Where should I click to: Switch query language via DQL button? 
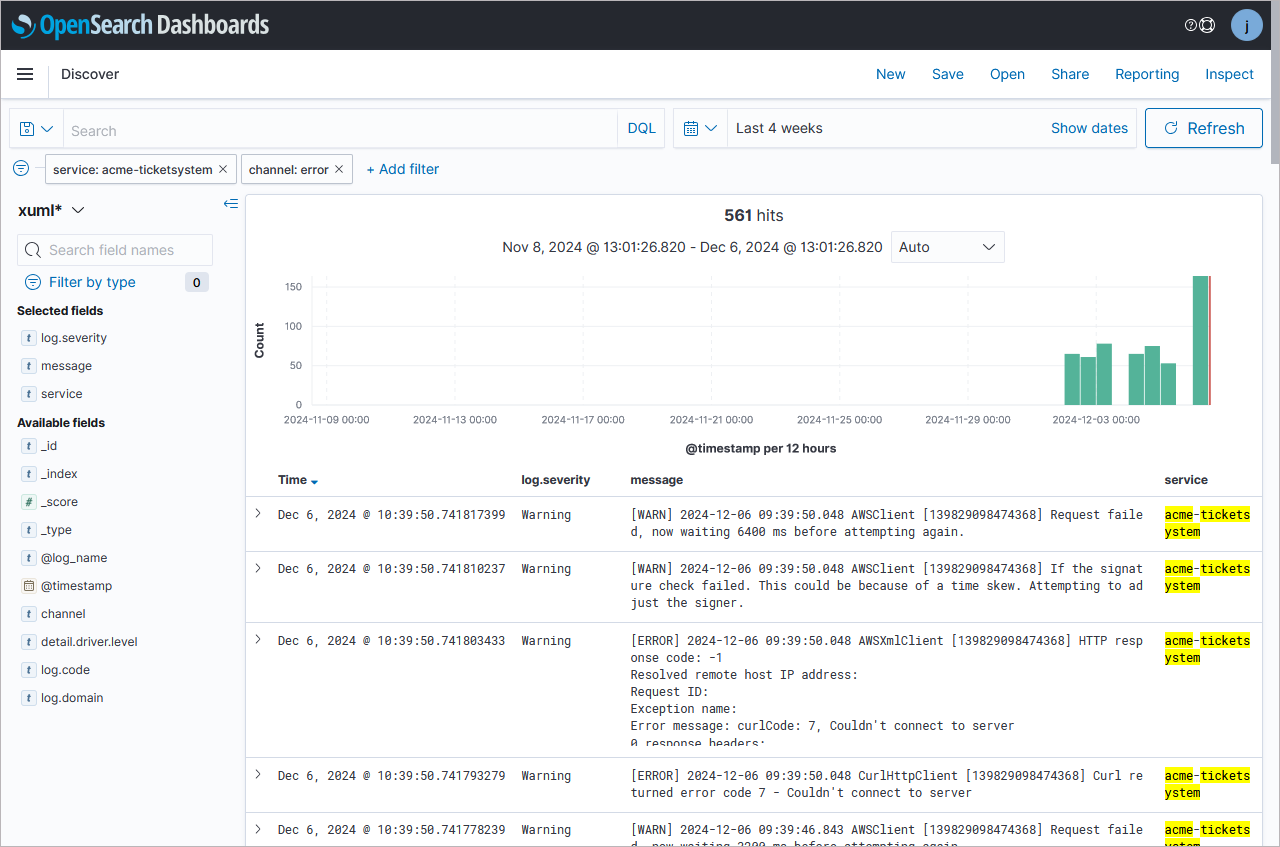[641, 128]
